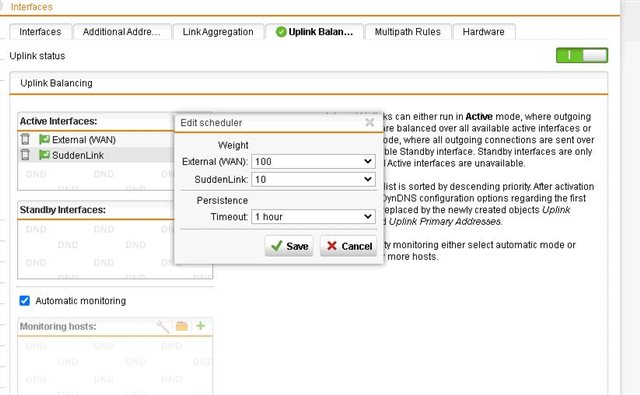Select the Uplink Balancing tab
640x395 pixels.
(314, 32)
